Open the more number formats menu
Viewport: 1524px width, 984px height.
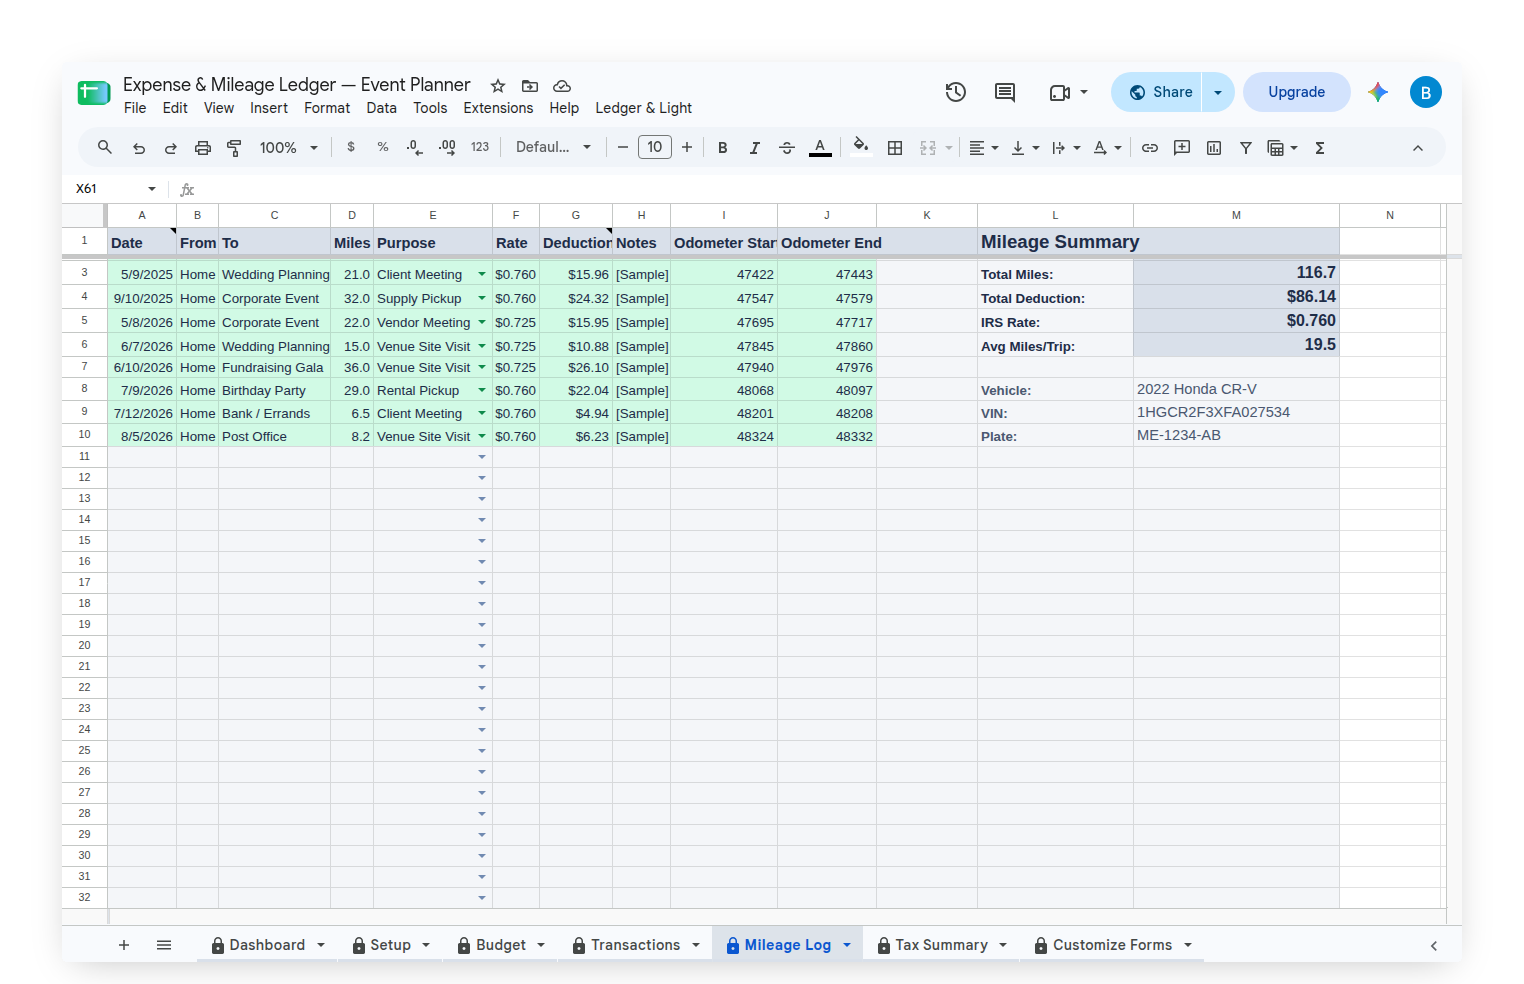click(x=480, y=147)
